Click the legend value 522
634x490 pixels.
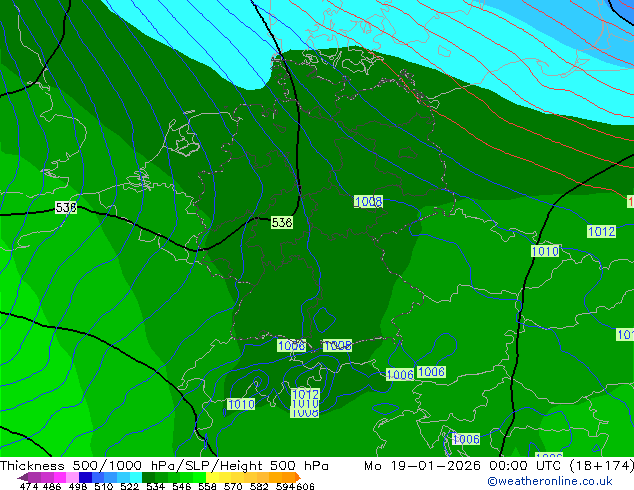pyautogui.click(x=129, y=486)
